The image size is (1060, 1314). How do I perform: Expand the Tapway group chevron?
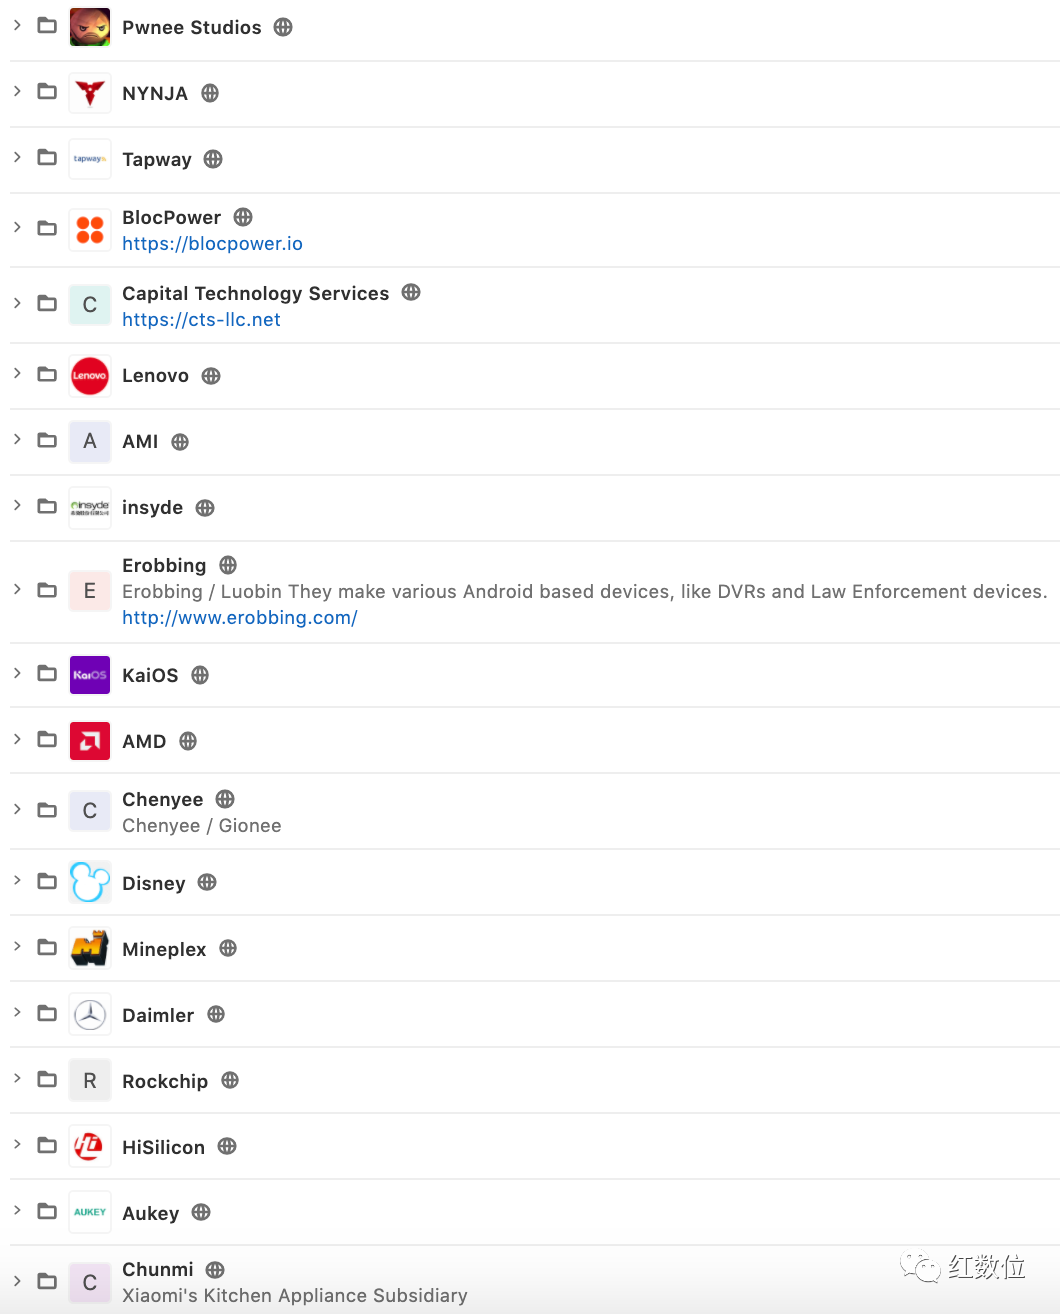[17, 157]
